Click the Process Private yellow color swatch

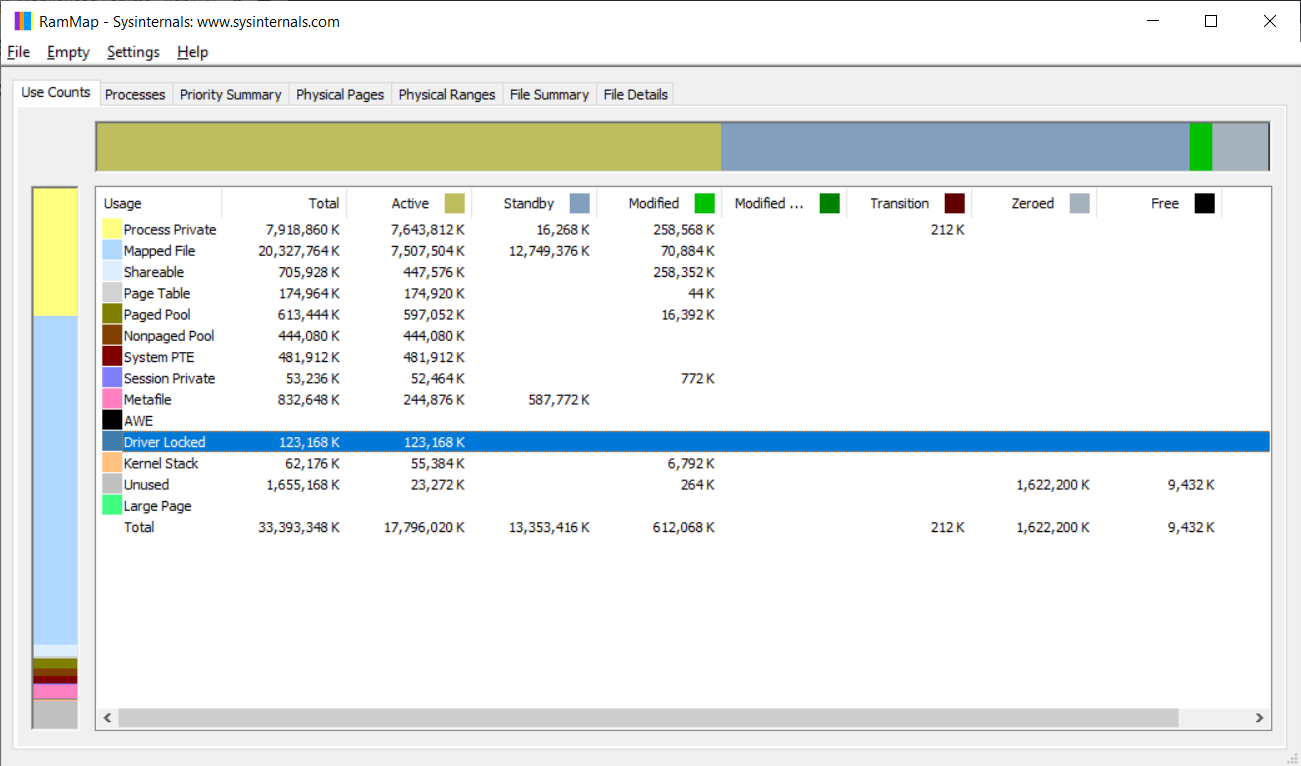pyautogui.click(x=112, y=230)
